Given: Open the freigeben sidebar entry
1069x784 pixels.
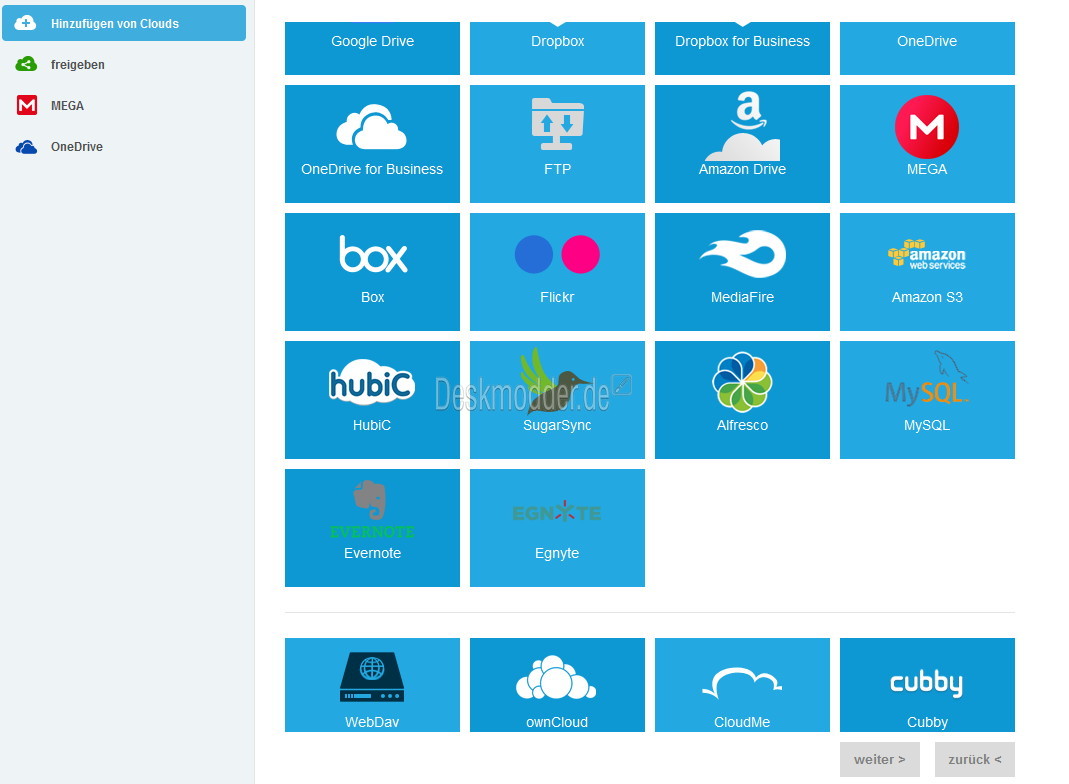Looking at the screenshot, I should click(124, 65).
